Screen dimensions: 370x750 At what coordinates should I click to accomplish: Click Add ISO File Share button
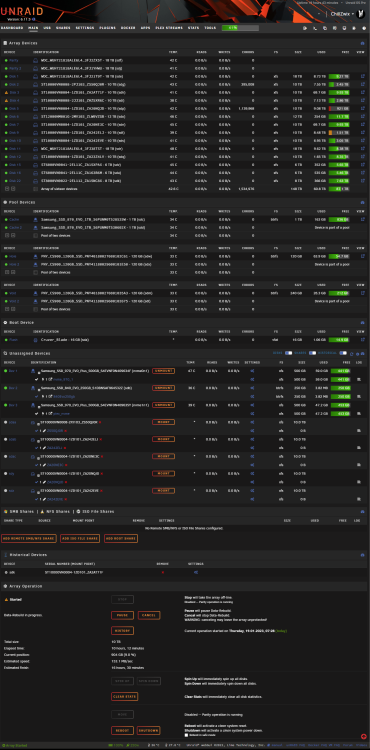tap(80, 539)
